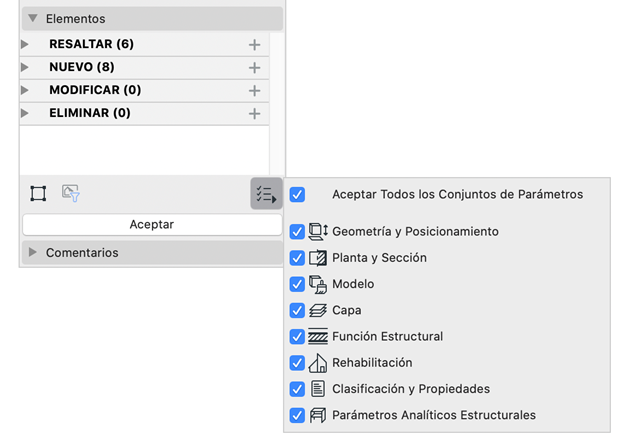
Task: Toggle Geometría y Posicionamiento checkbox
Action: click(297, 232)
